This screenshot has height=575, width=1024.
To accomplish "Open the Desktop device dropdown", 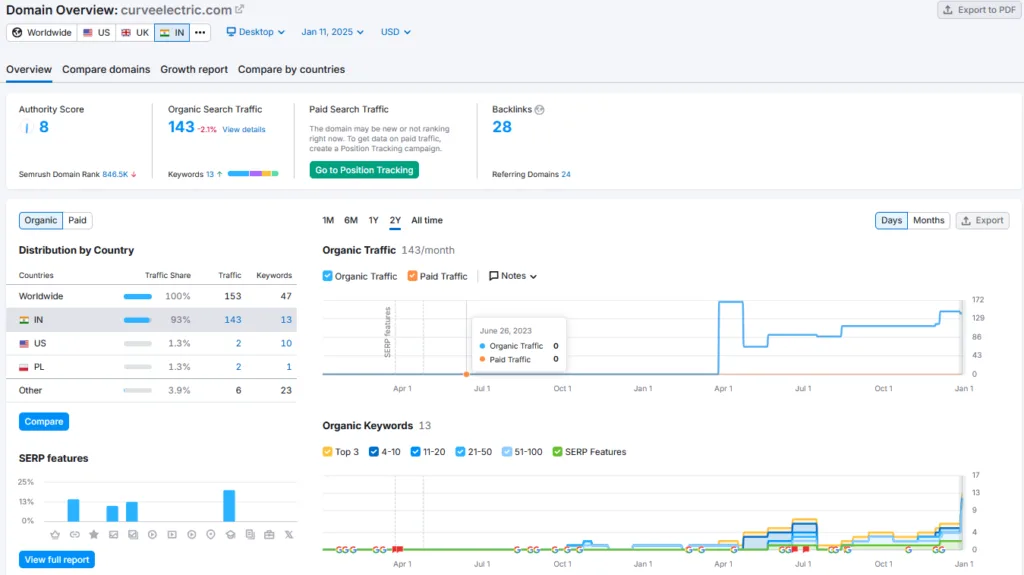I will point(255,31).
